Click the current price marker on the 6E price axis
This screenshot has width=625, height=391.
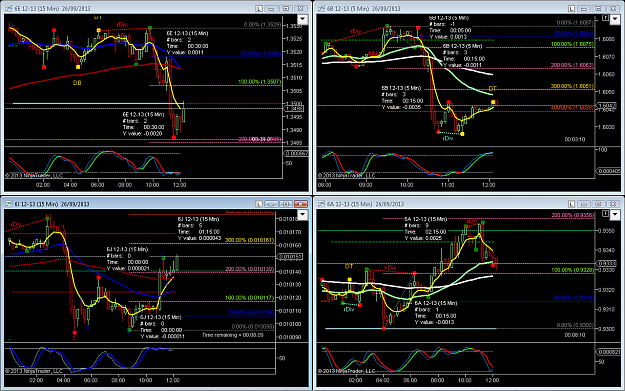tap(294, 108)
